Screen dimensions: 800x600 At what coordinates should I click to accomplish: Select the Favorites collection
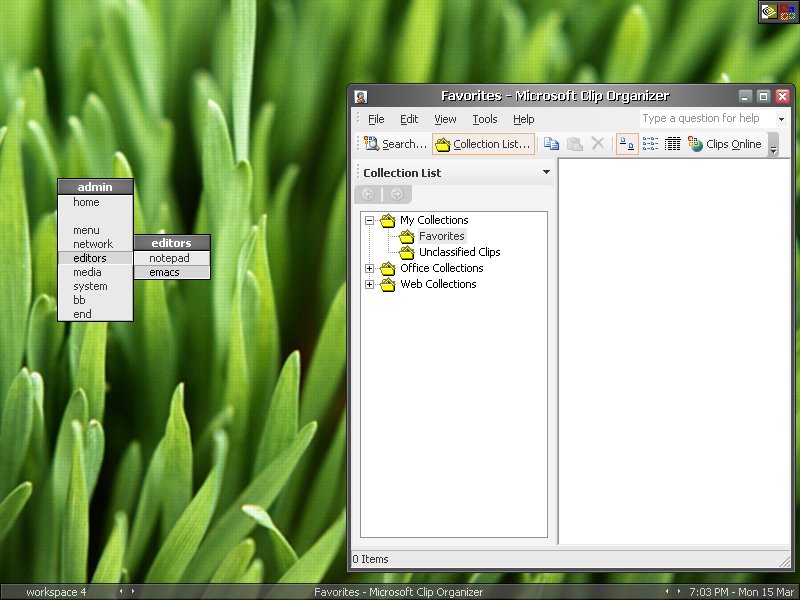pyautogui.click(x=441, y=236)
